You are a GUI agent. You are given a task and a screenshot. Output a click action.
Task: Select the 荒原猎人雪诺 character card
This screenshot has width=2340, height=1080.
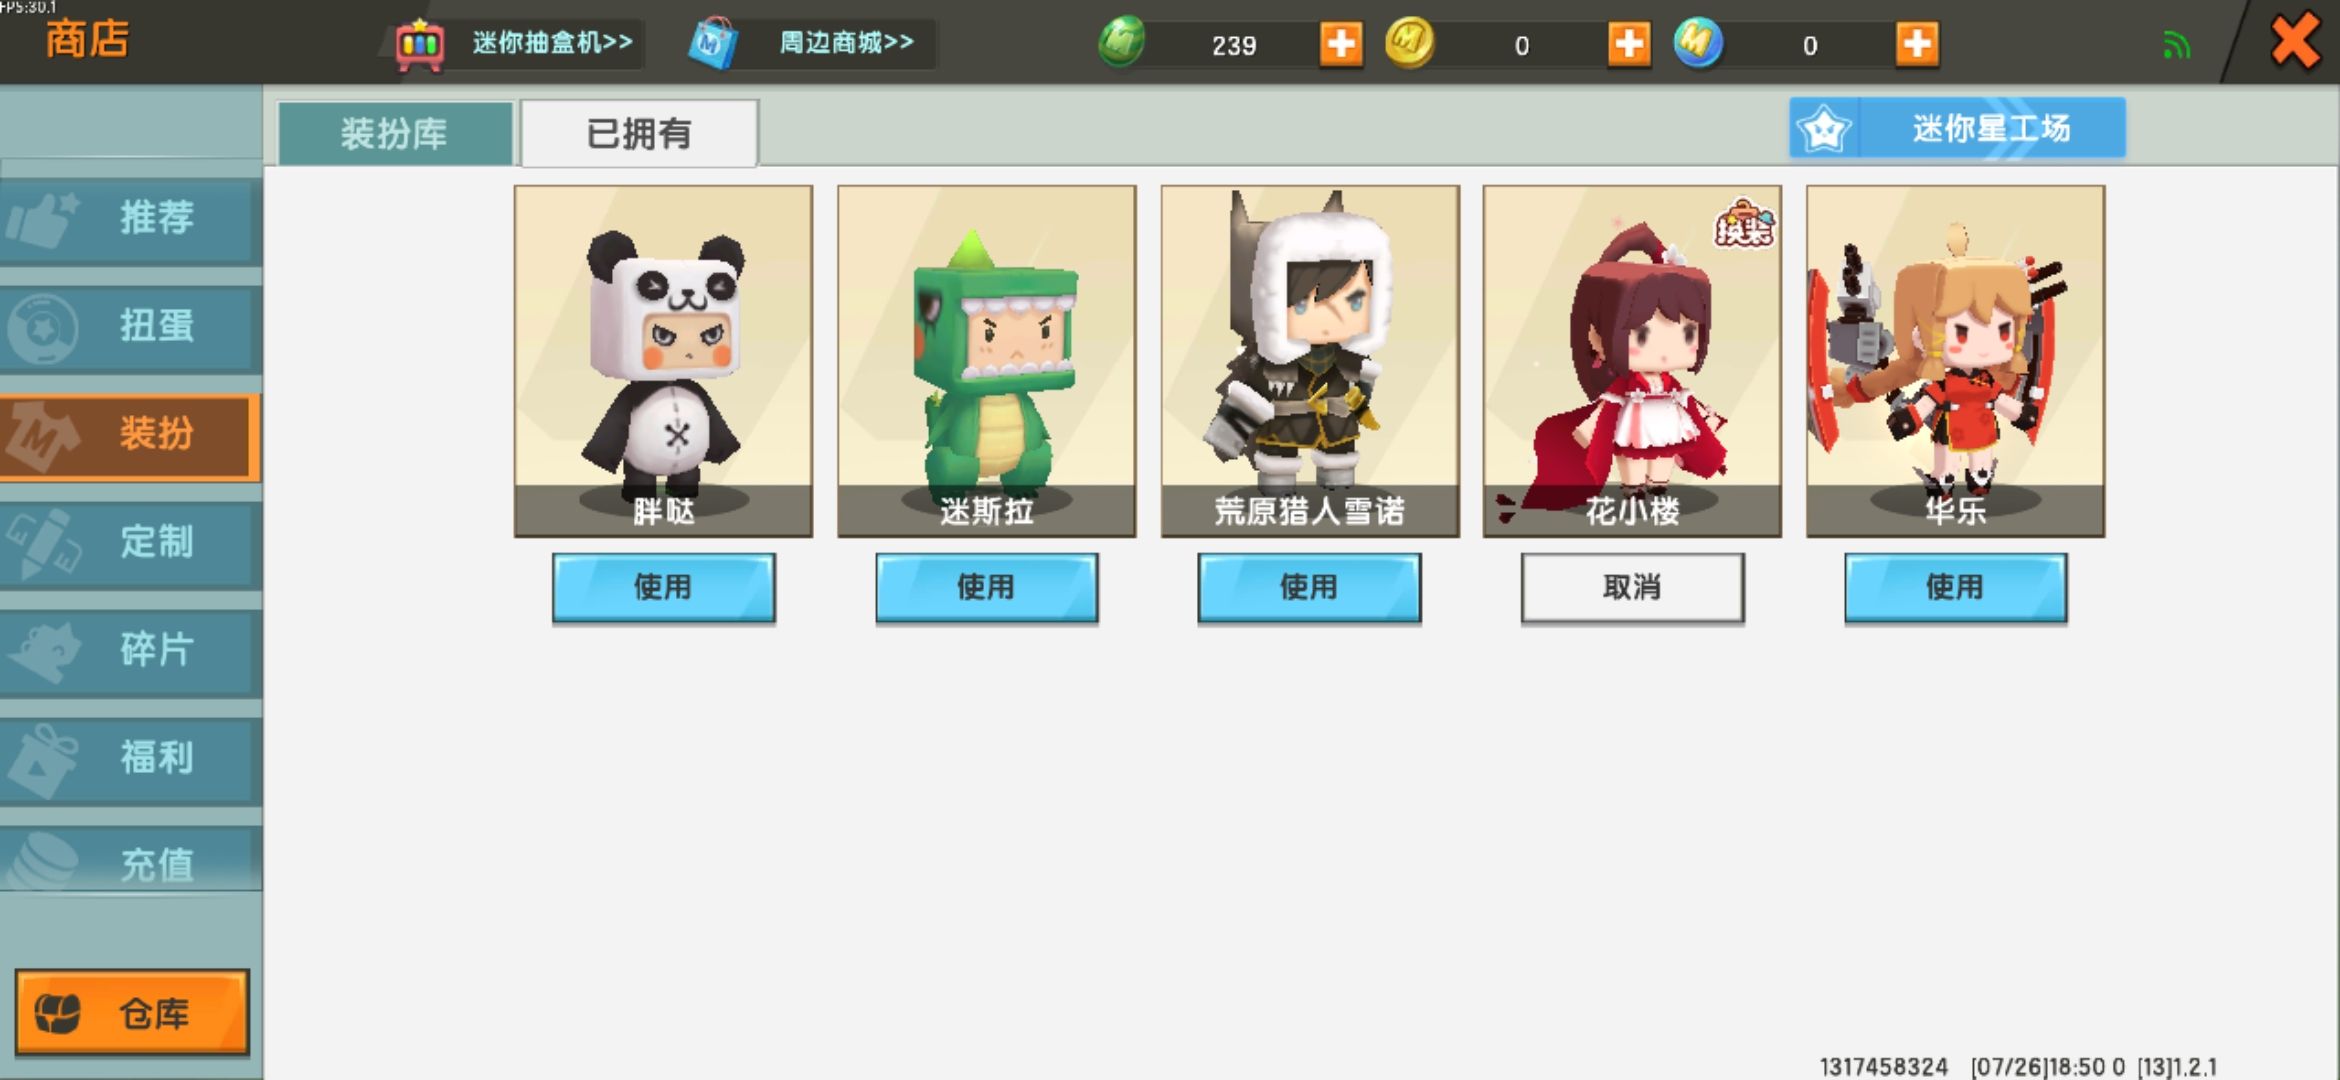click(1310, 361)
